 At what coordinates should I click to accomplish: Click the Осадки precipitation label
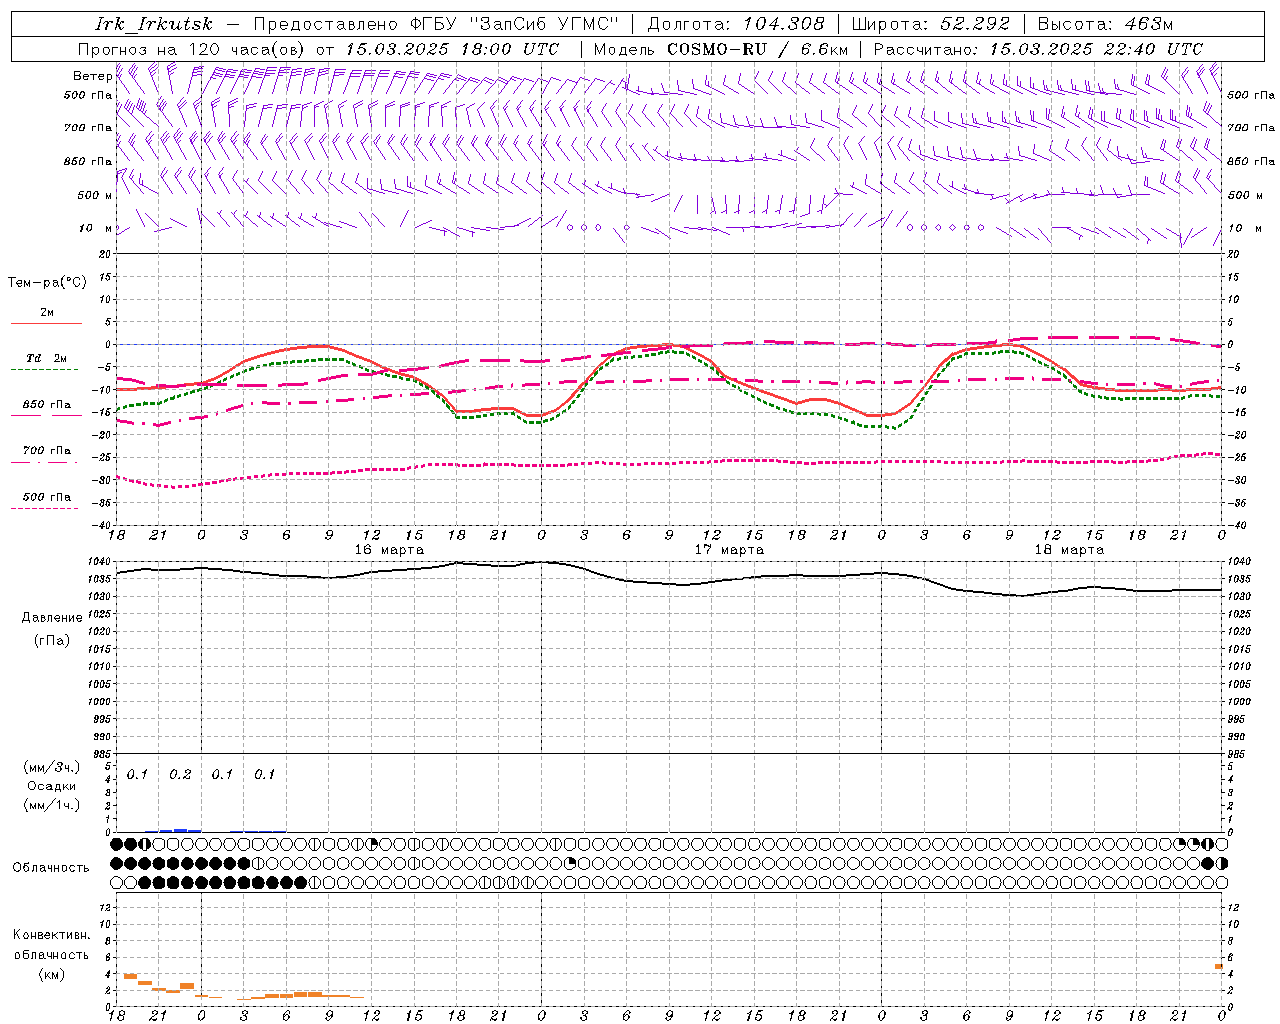click(x=51, y=786)
